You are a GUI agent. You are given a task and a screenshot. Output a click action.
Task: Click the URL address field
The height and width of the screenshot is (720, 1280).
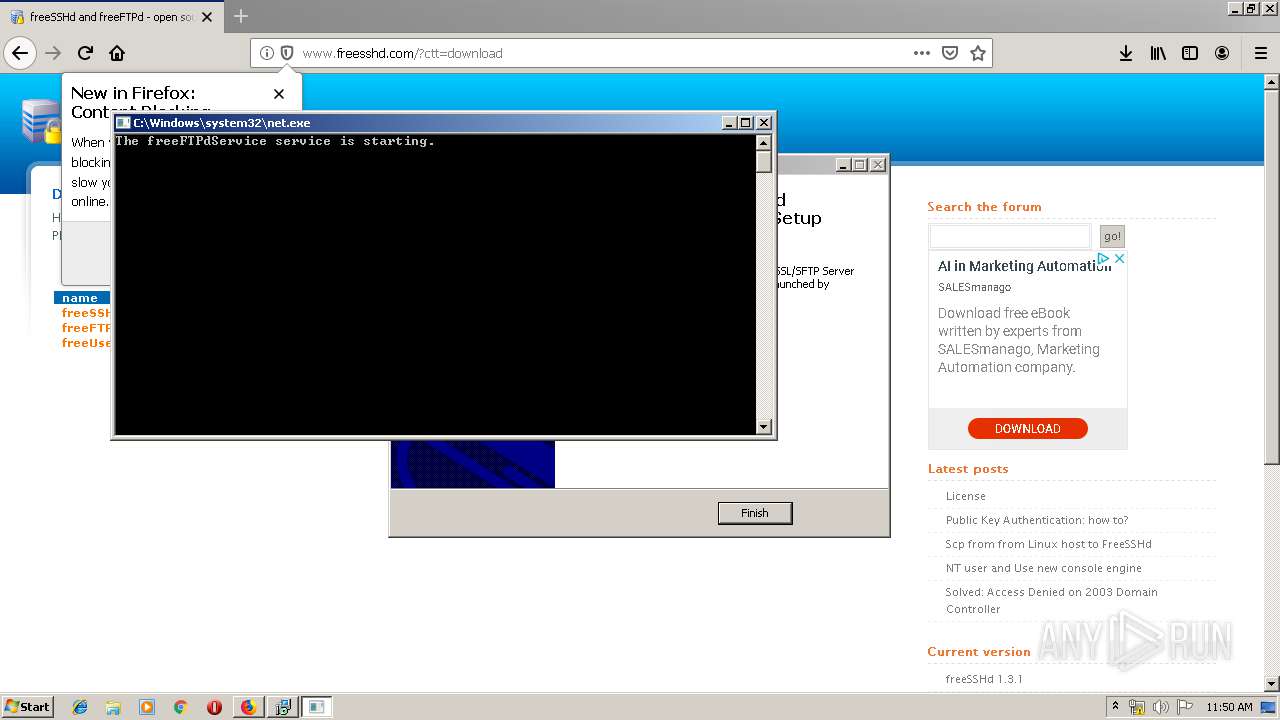(600, 53)
